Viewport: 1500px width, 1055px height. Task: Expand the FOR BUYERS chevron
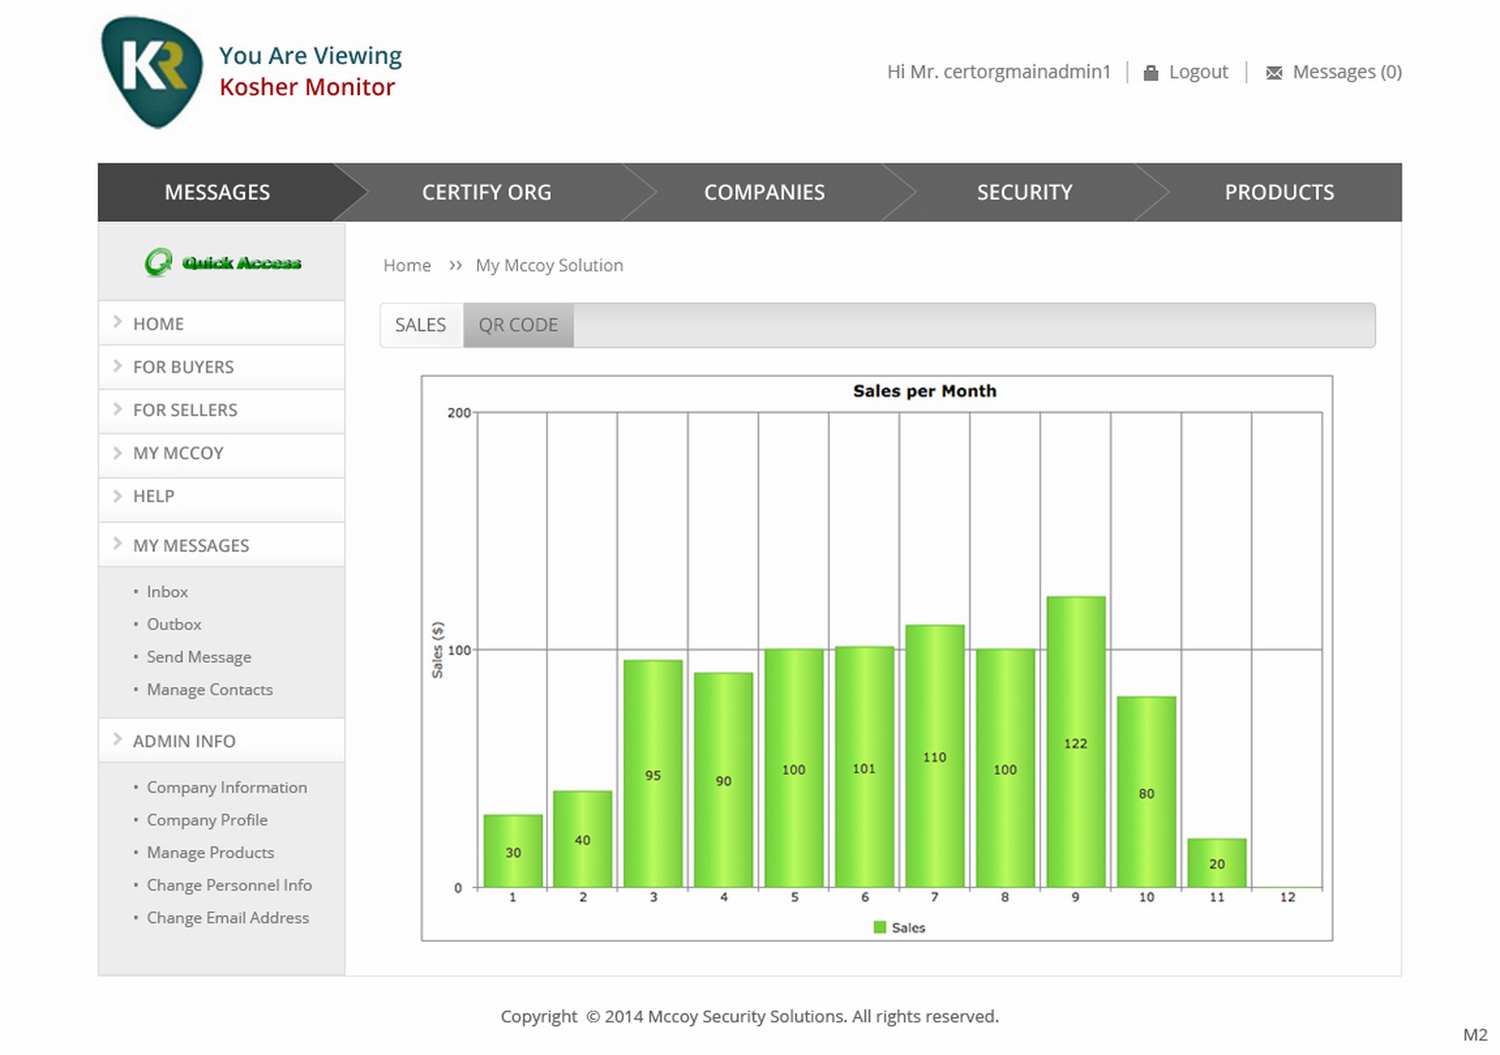click(118, 366)
